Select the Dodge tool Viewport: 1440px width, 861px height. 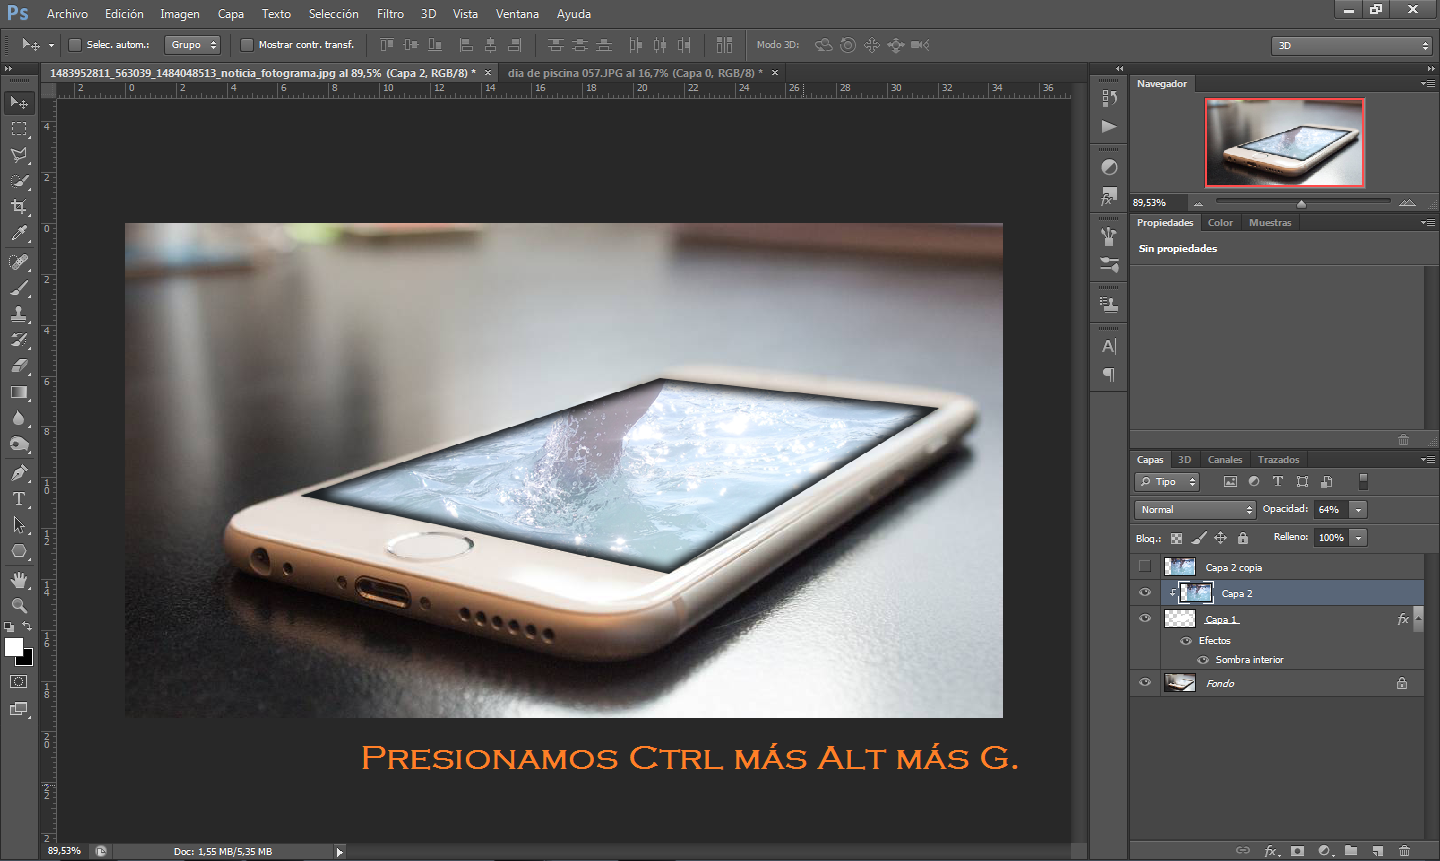(x=19, y=444)
